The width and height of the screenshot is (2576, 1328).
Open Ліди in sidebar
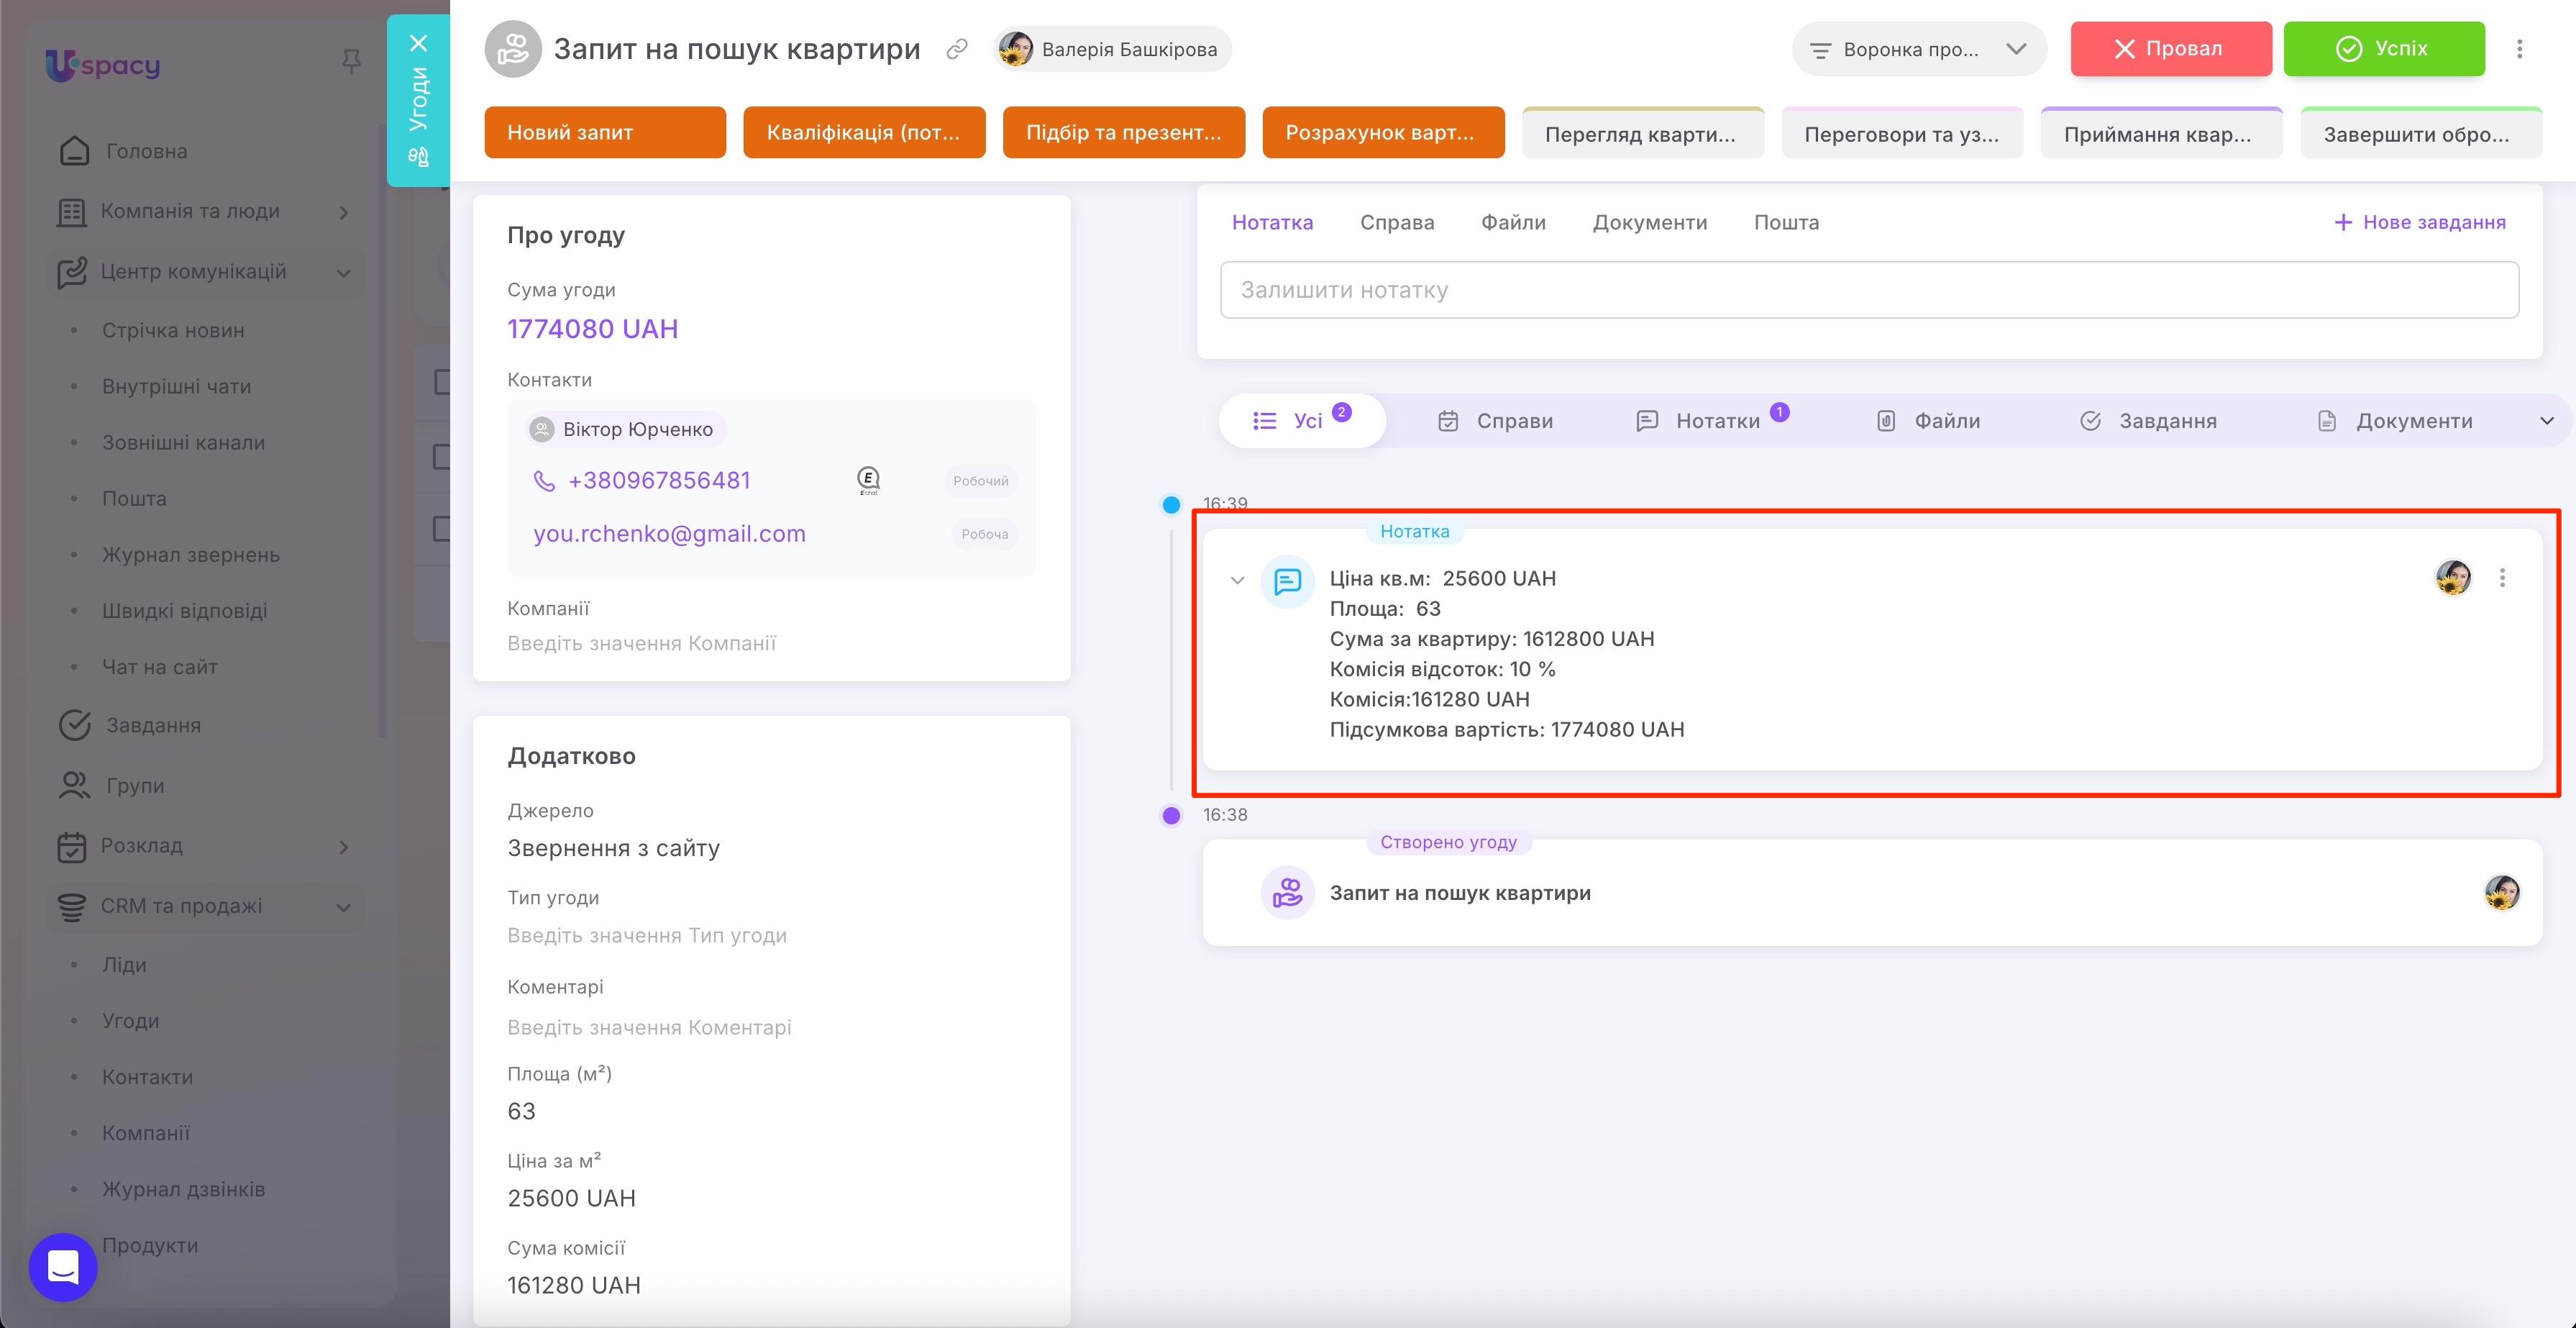124,965
